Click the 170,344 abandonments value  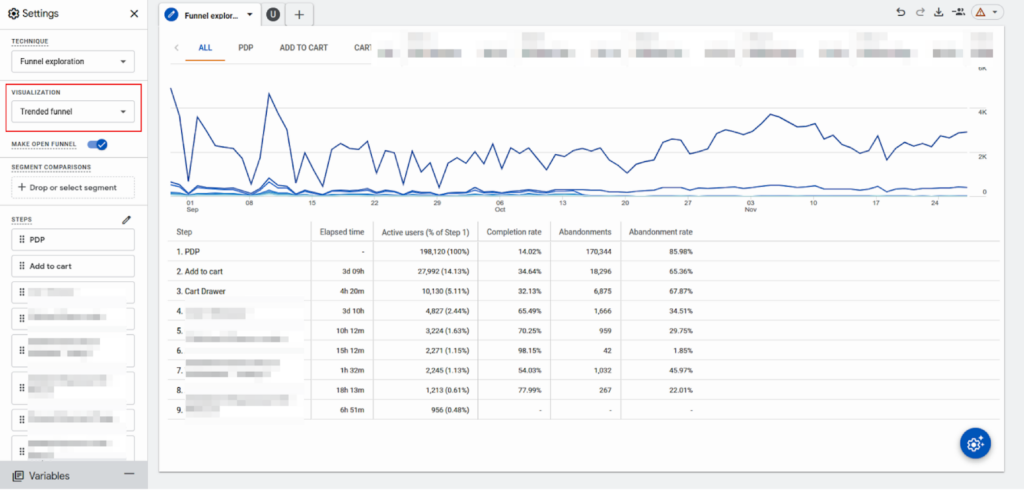tap(598, 251)
